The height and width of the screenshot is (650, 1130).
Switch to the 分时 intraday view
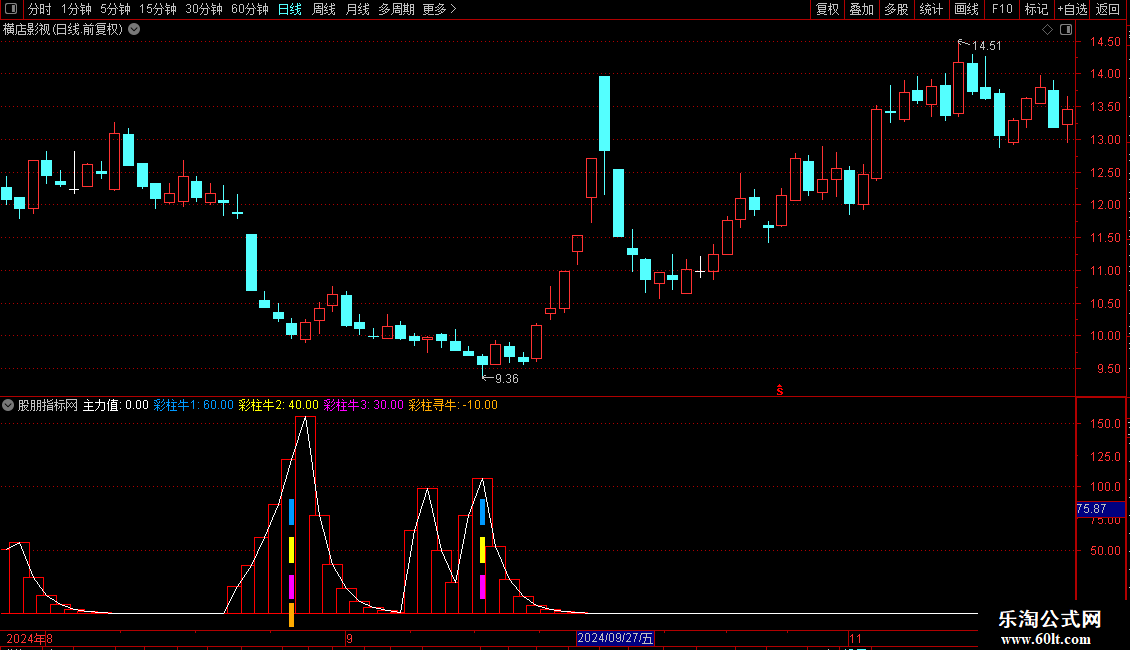(x=40, y=9)
